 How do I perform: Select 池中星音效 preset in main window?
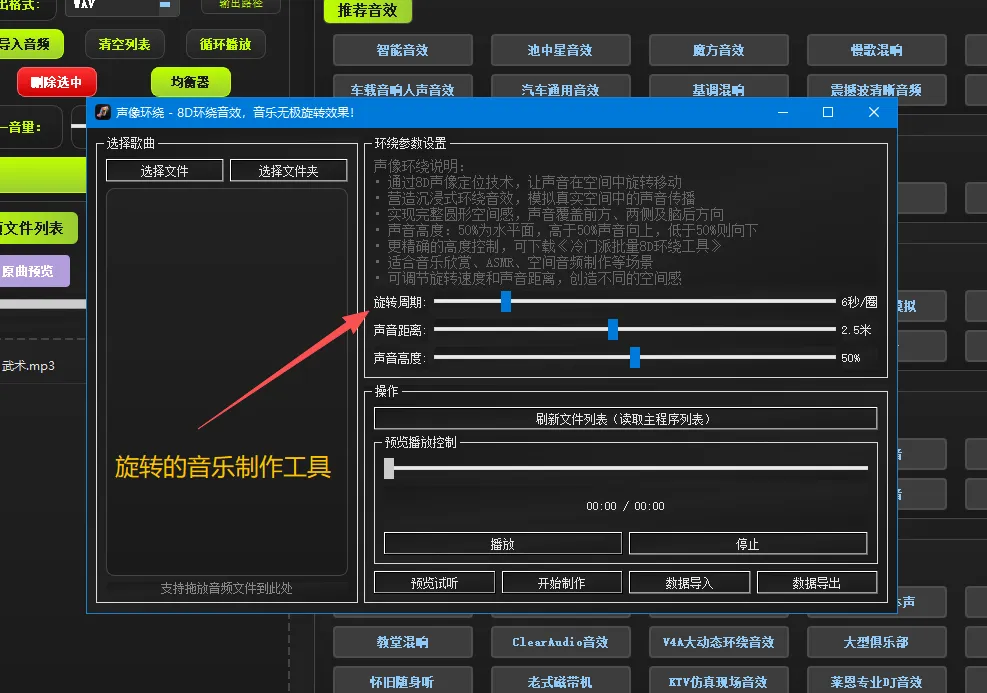point(560,50)
